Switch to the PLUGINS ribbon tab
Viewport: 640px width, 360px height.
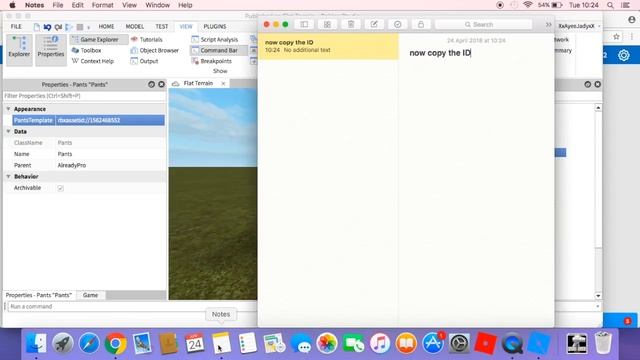[x=215, y=27]
